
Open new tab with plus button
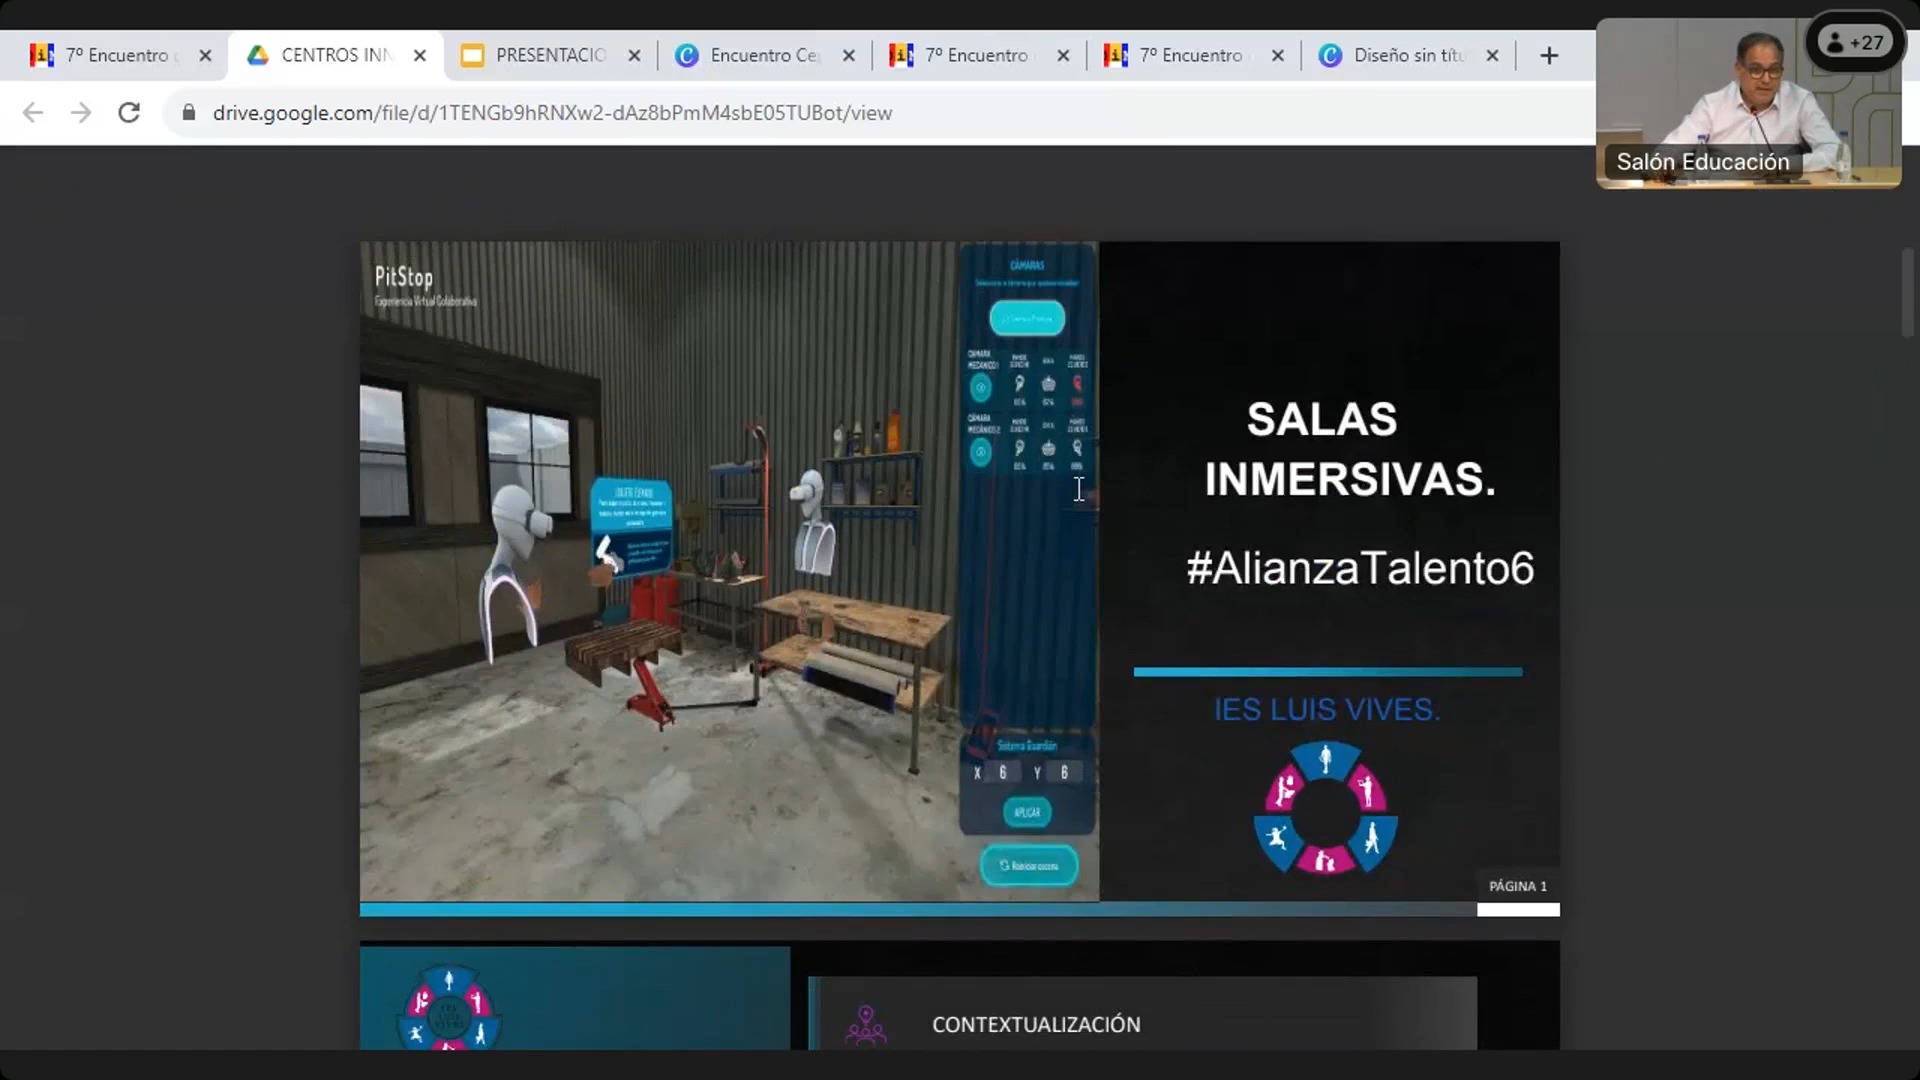[x=1549, y=56]
